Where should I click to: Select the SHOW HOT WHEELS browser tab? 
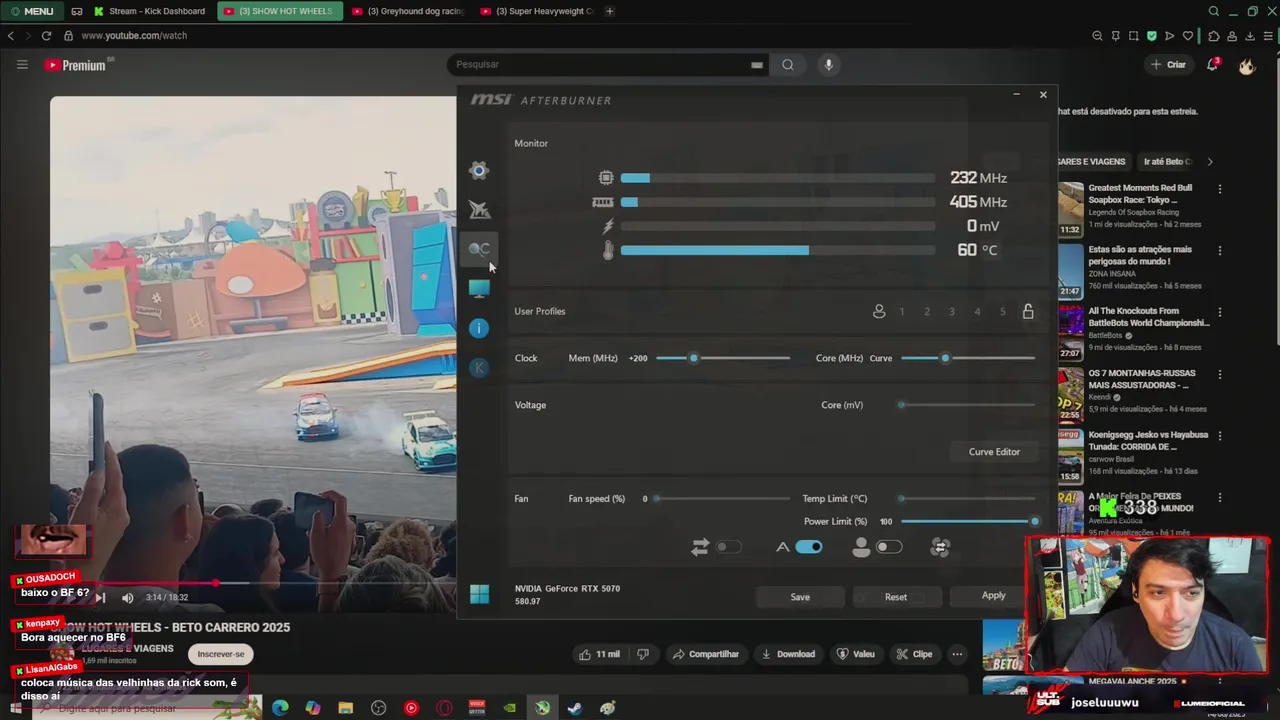280,11
